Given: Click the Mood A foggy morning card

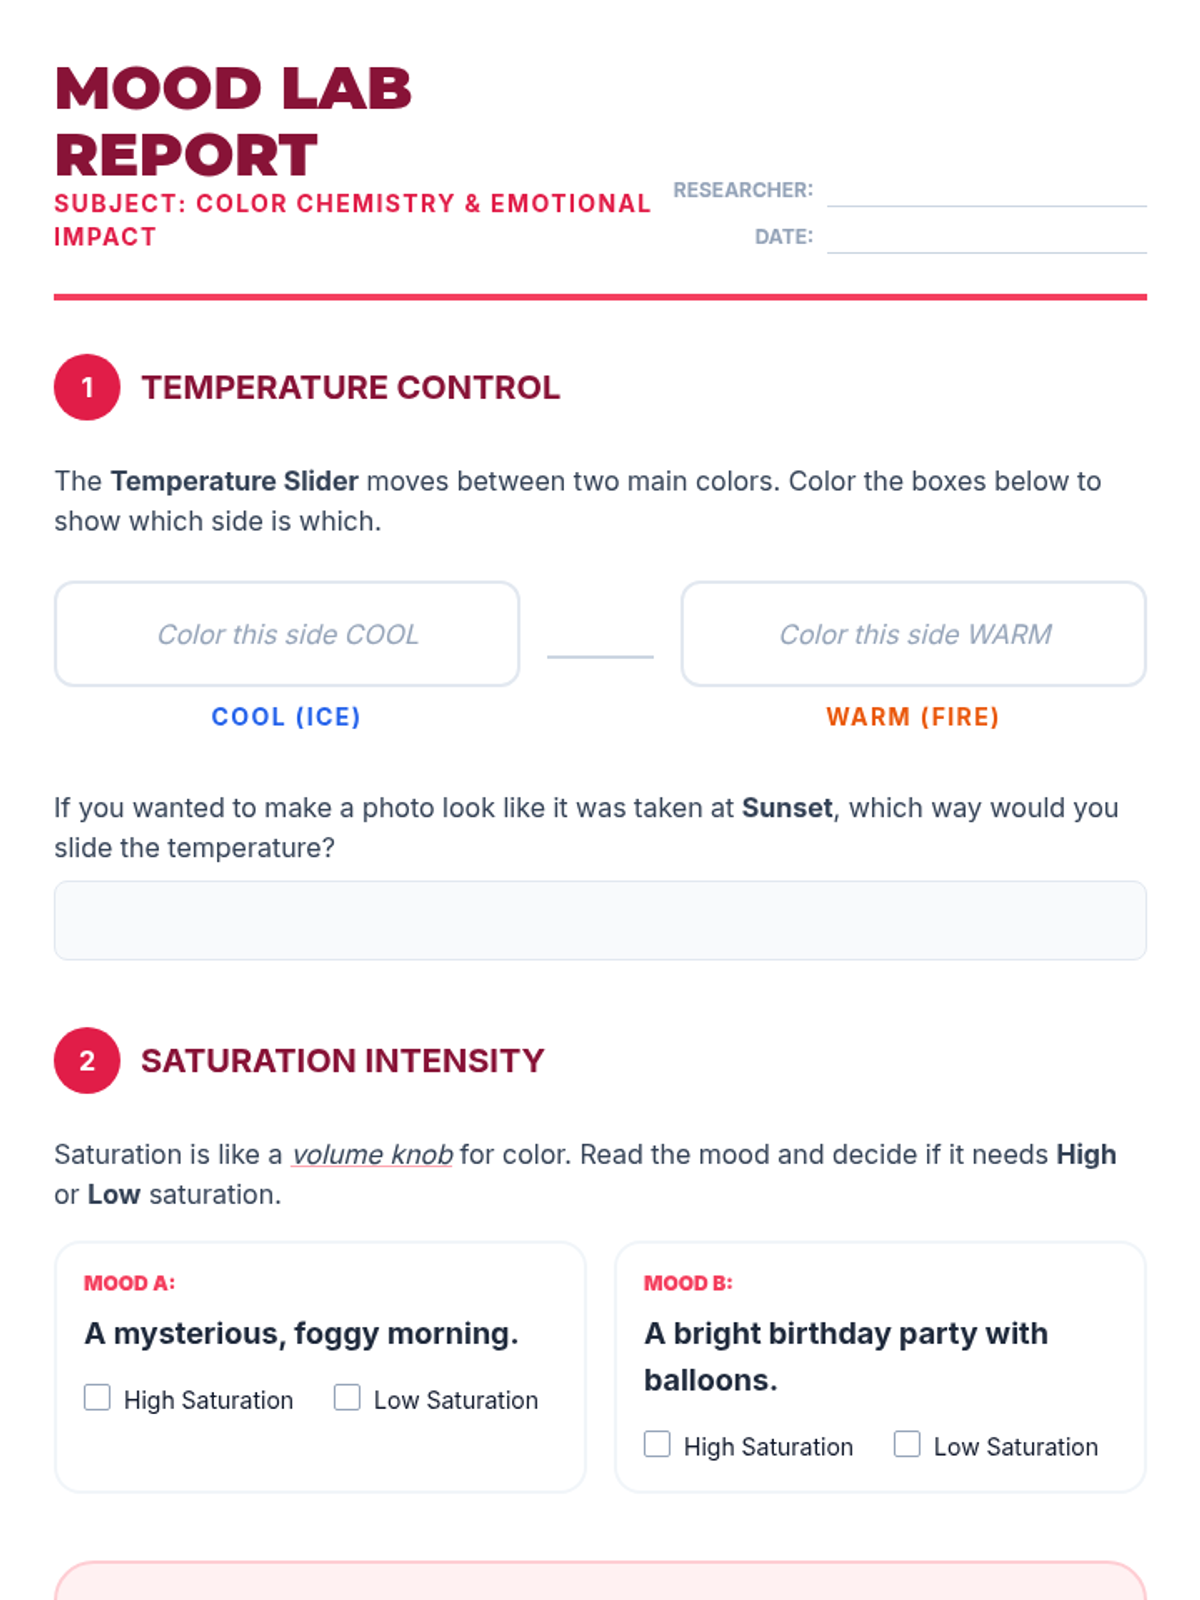Looking at the screenshot, I should pyautogui.click(x=320, y=1367).
